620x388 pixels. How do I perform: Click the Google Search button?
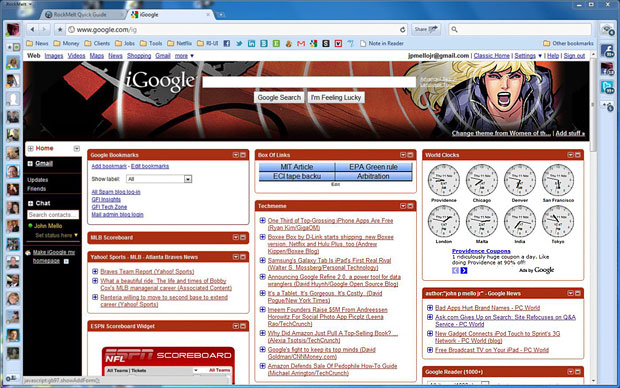(x=279, y=97)
